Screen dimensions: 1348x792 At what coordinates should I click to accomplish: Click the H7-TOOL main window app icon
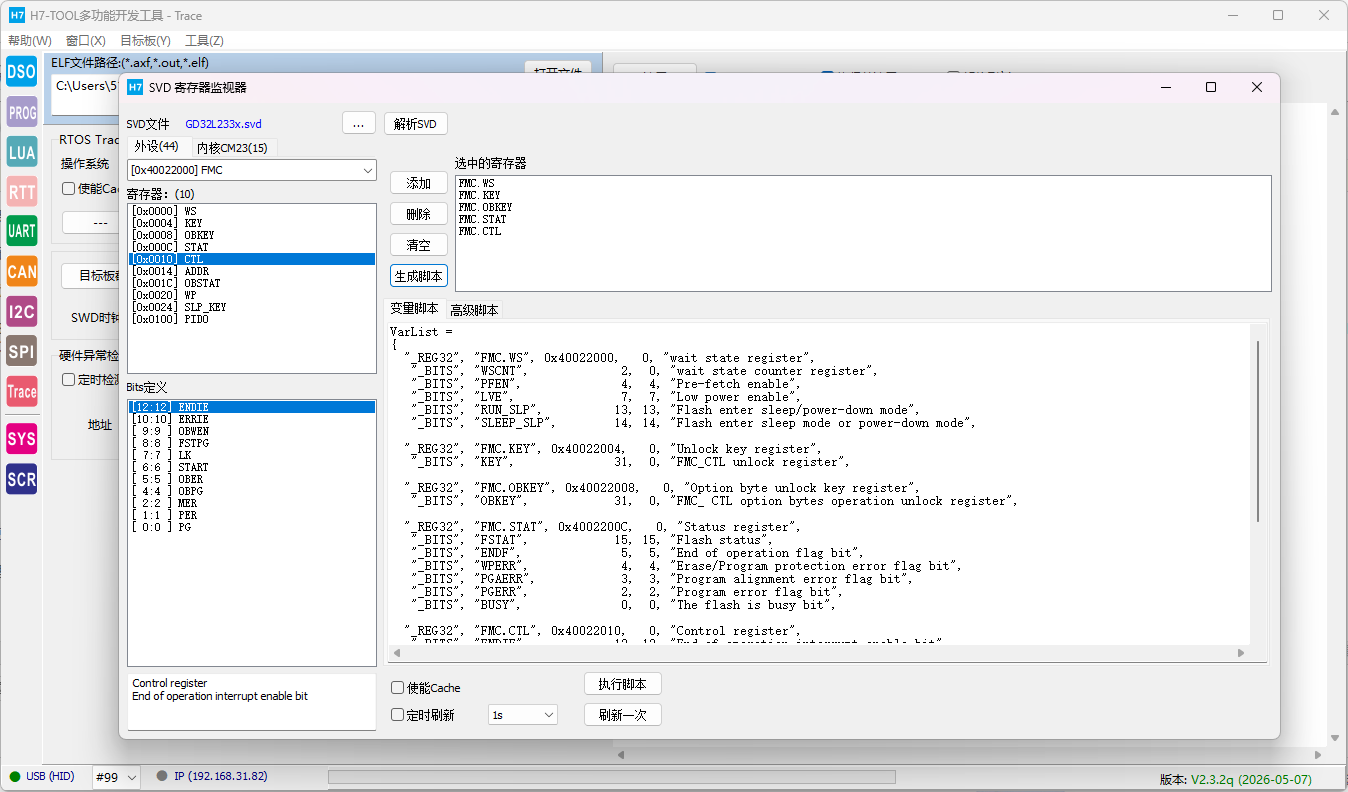[17, 15]
